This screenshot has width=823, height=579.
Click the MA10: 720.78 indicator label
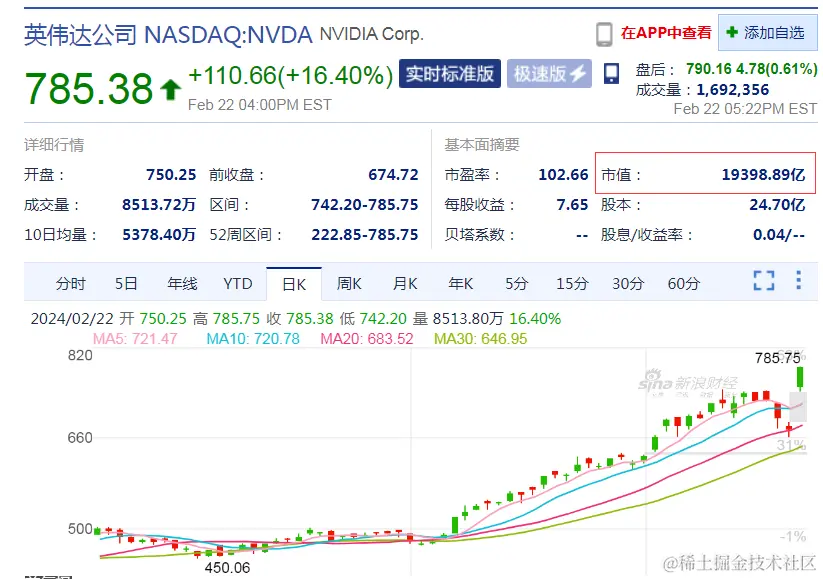[253, 339]
